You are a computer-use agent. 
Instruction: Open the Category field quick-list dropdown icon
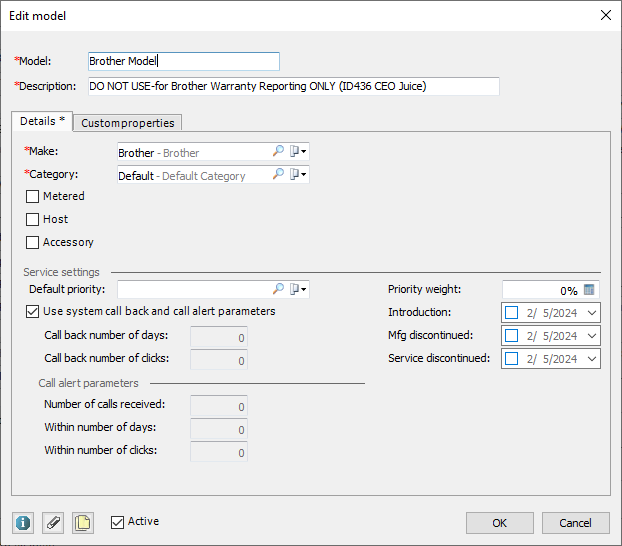tap(298, 174)
